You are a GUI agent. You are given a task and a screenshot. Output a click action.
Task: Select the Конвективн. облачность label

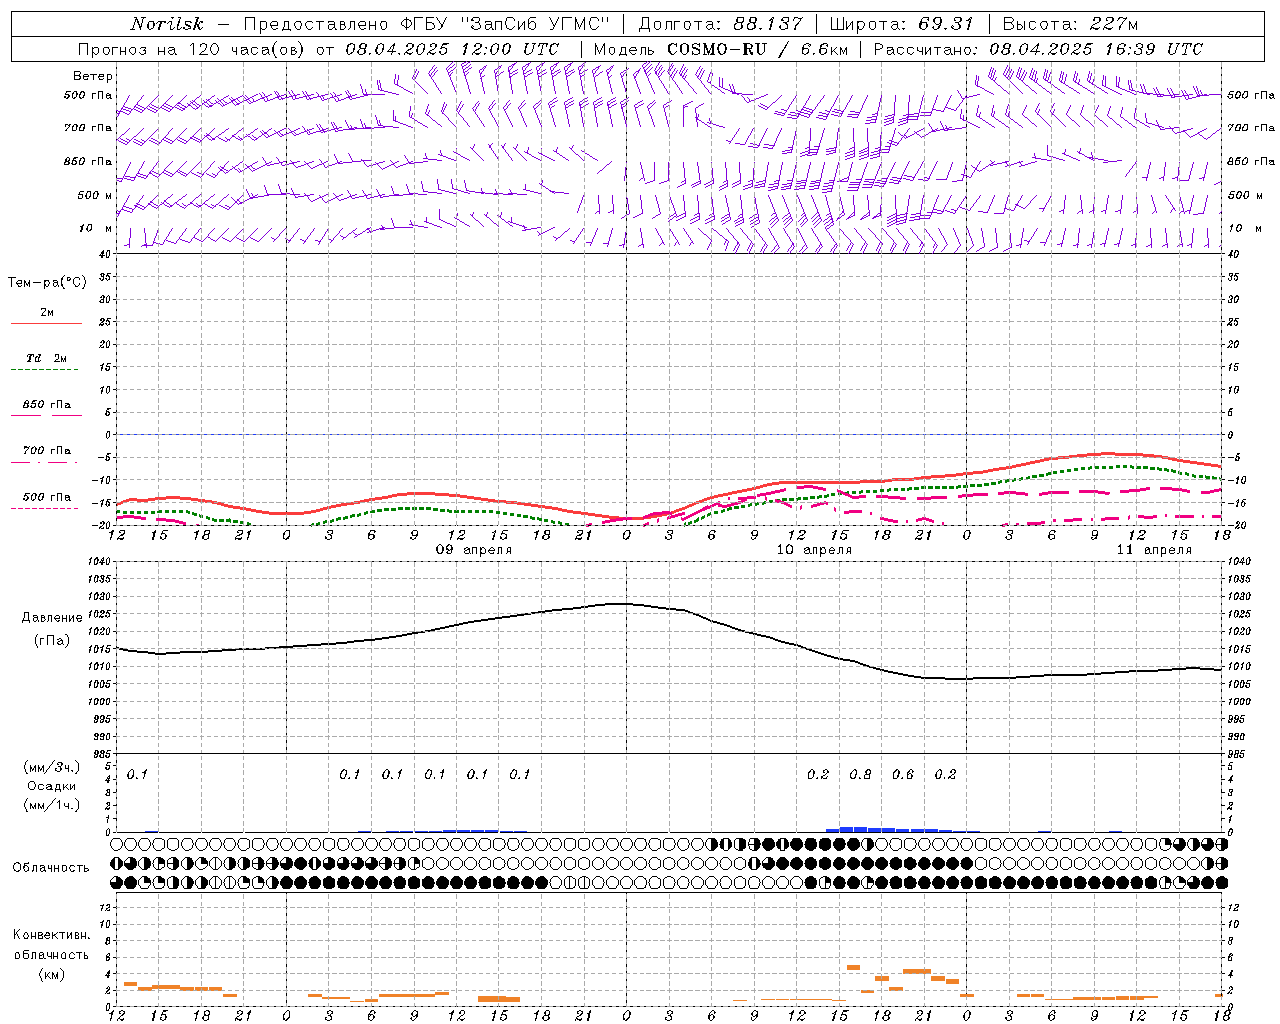pos(51,954)
